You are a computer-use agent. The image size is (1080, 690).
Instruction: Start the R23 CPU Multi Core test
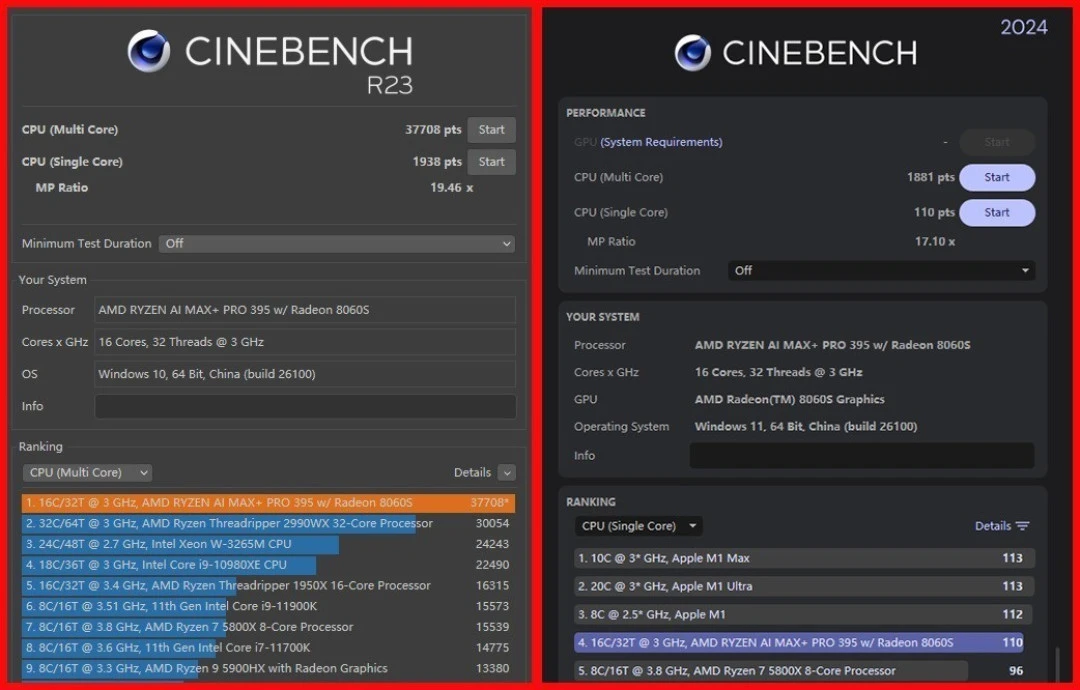[x=491, y=130]
